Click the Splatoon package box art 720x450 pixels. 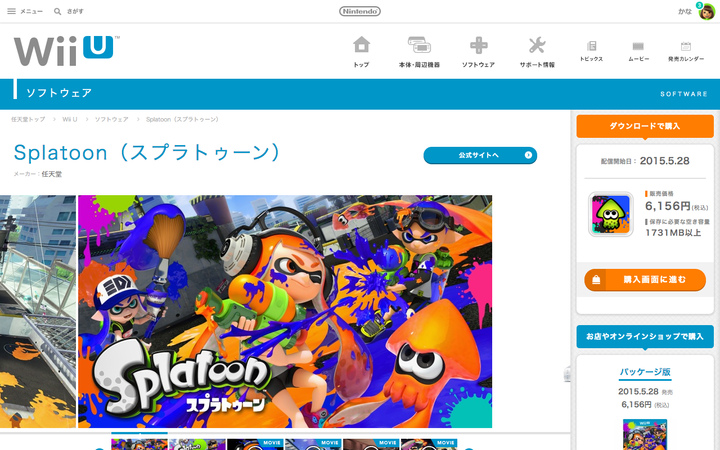645,434
